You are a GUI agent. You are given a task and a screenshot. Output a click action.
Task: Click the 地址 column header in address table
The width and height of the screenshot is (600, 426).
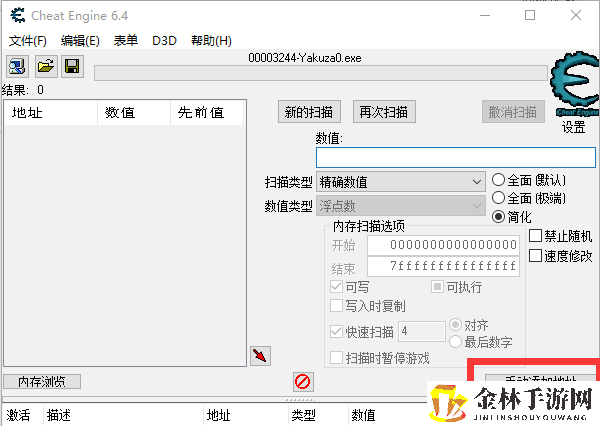(245, 415)
